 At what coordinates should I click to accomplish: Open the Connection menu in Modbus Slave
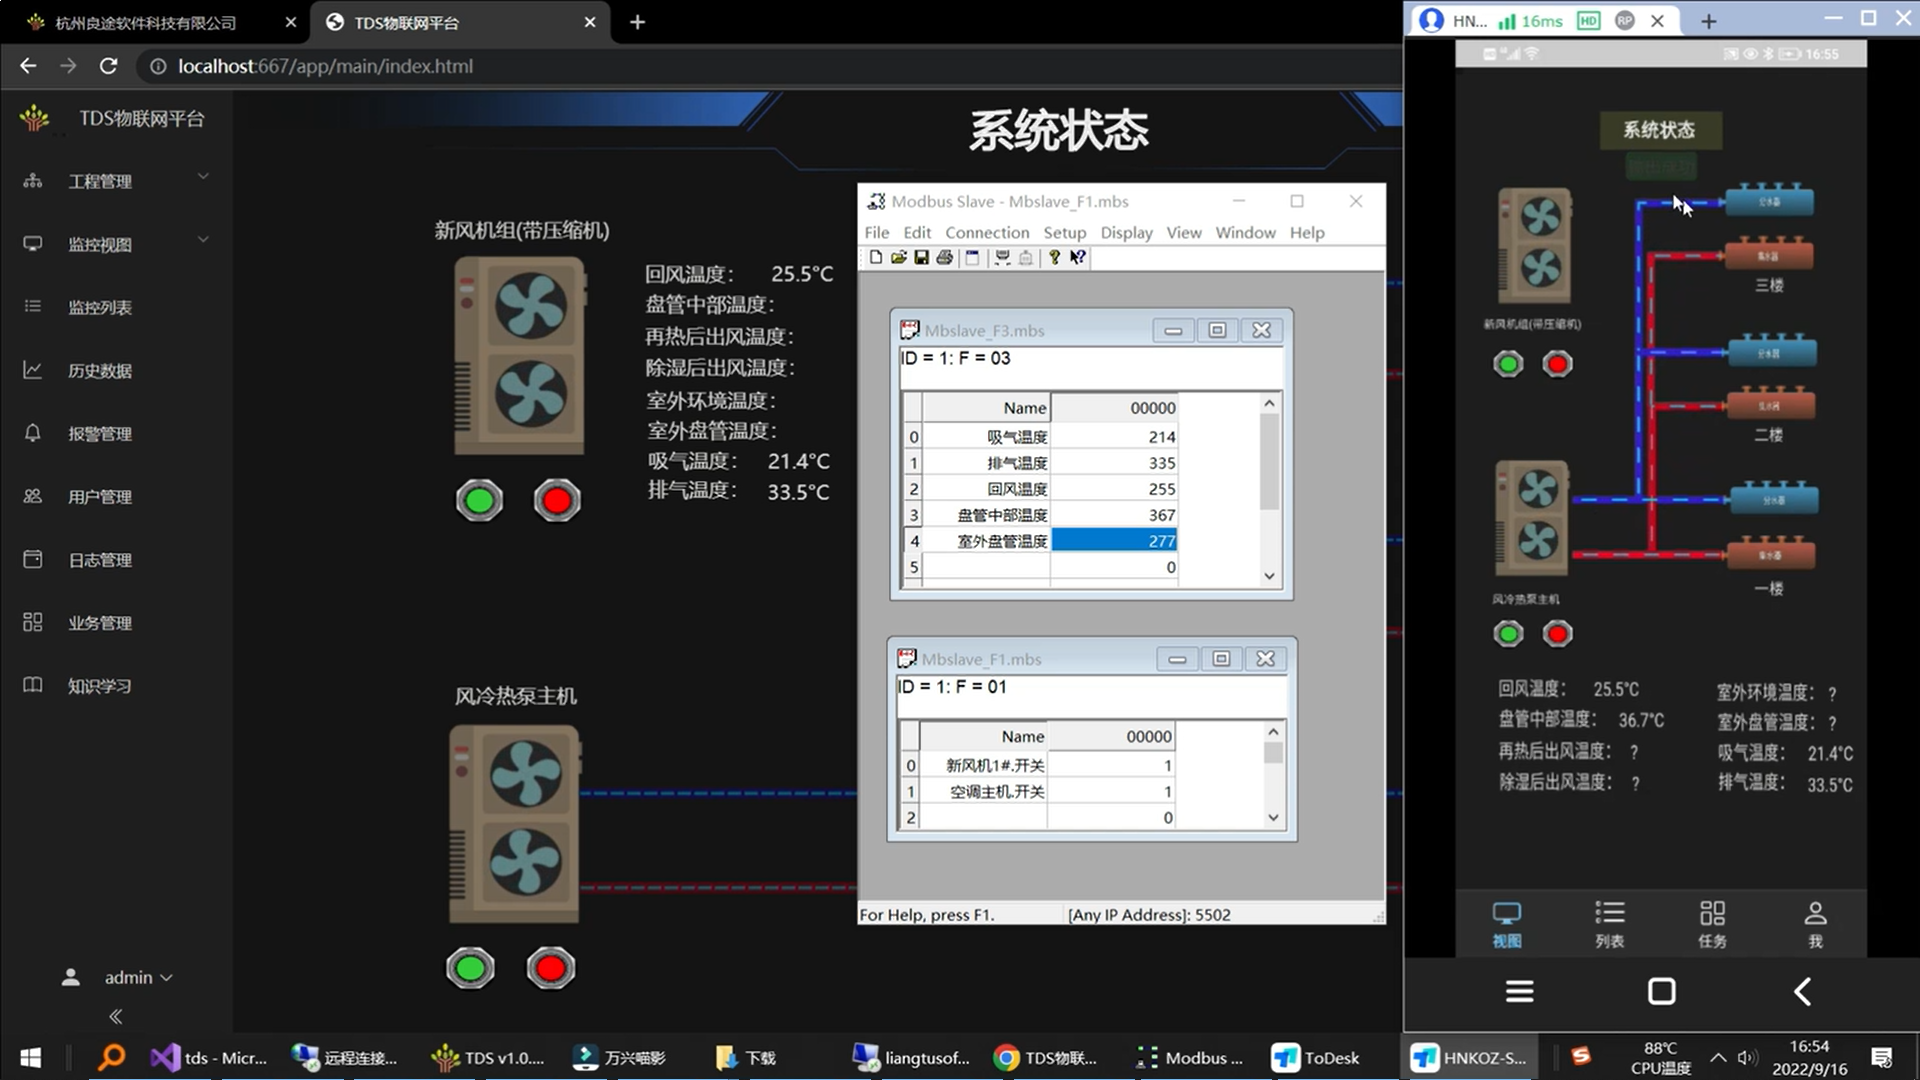(986, 232)
